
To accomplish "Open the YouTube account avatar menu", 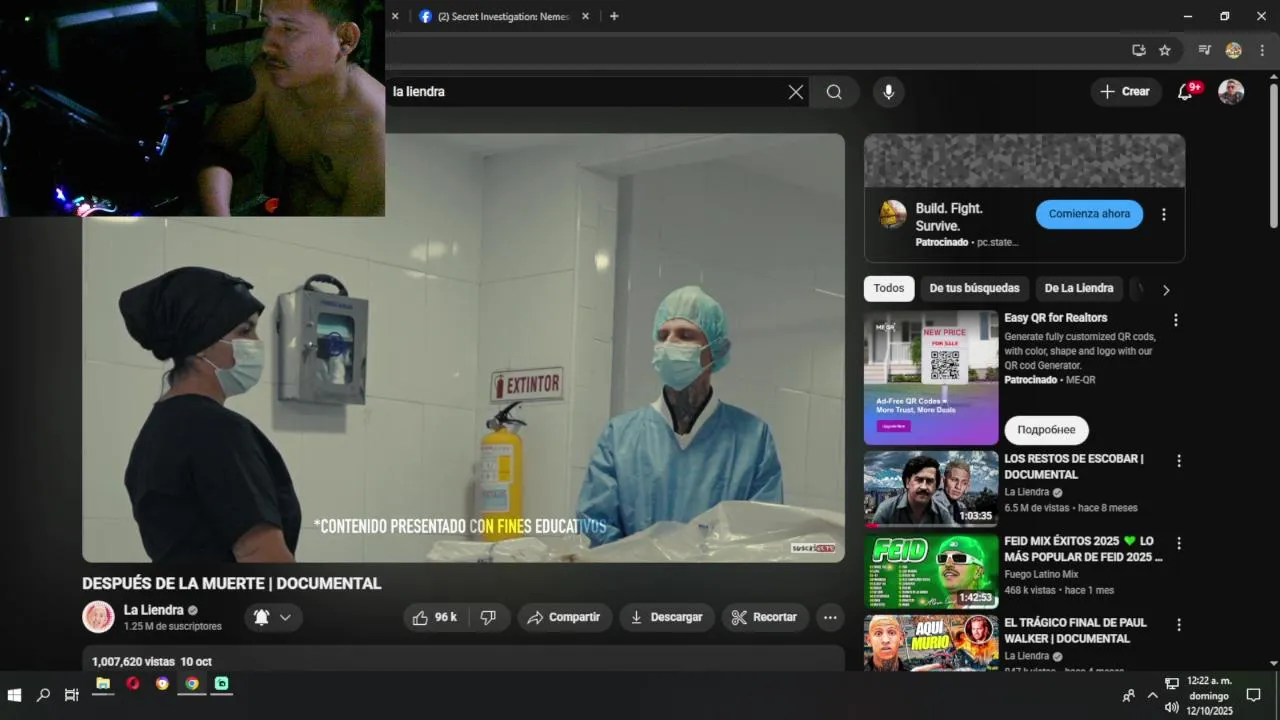I will (x=1231, y=92).
